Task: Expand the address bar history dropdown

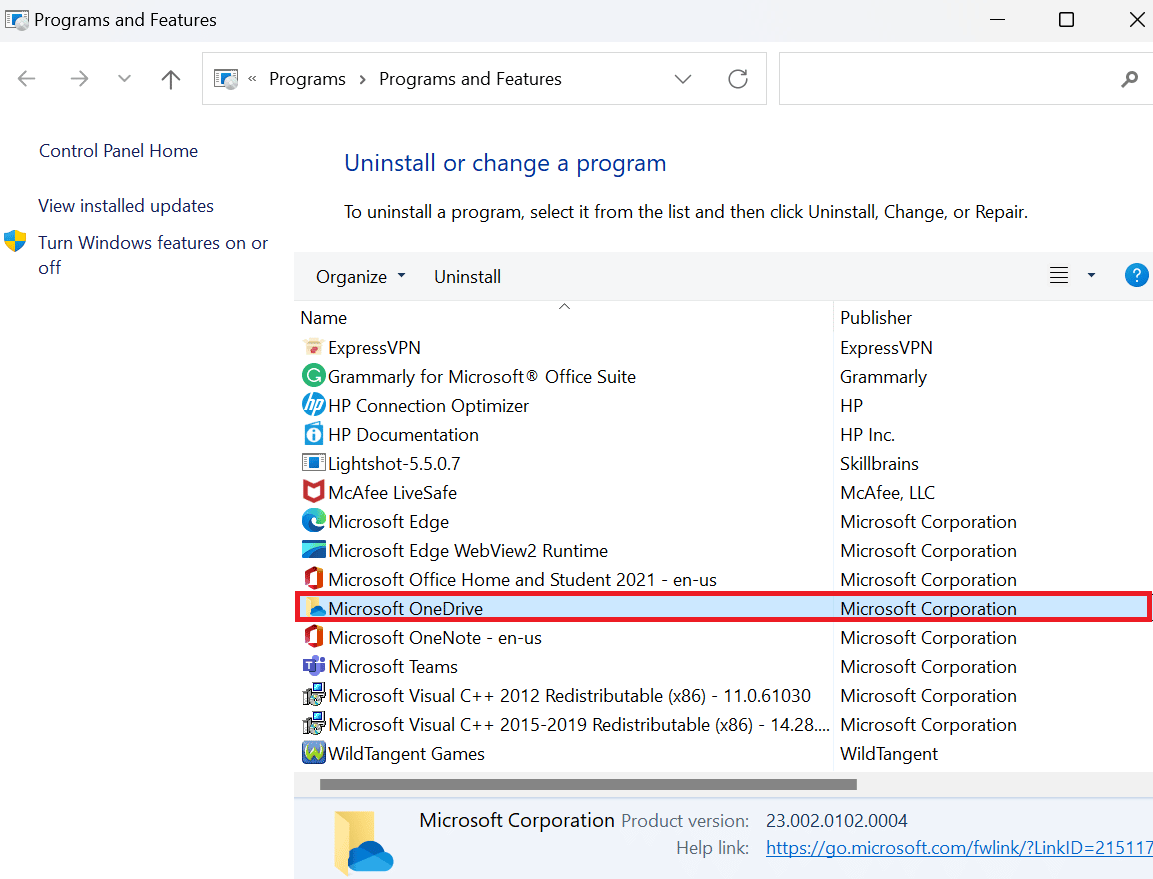Action: 683,79
